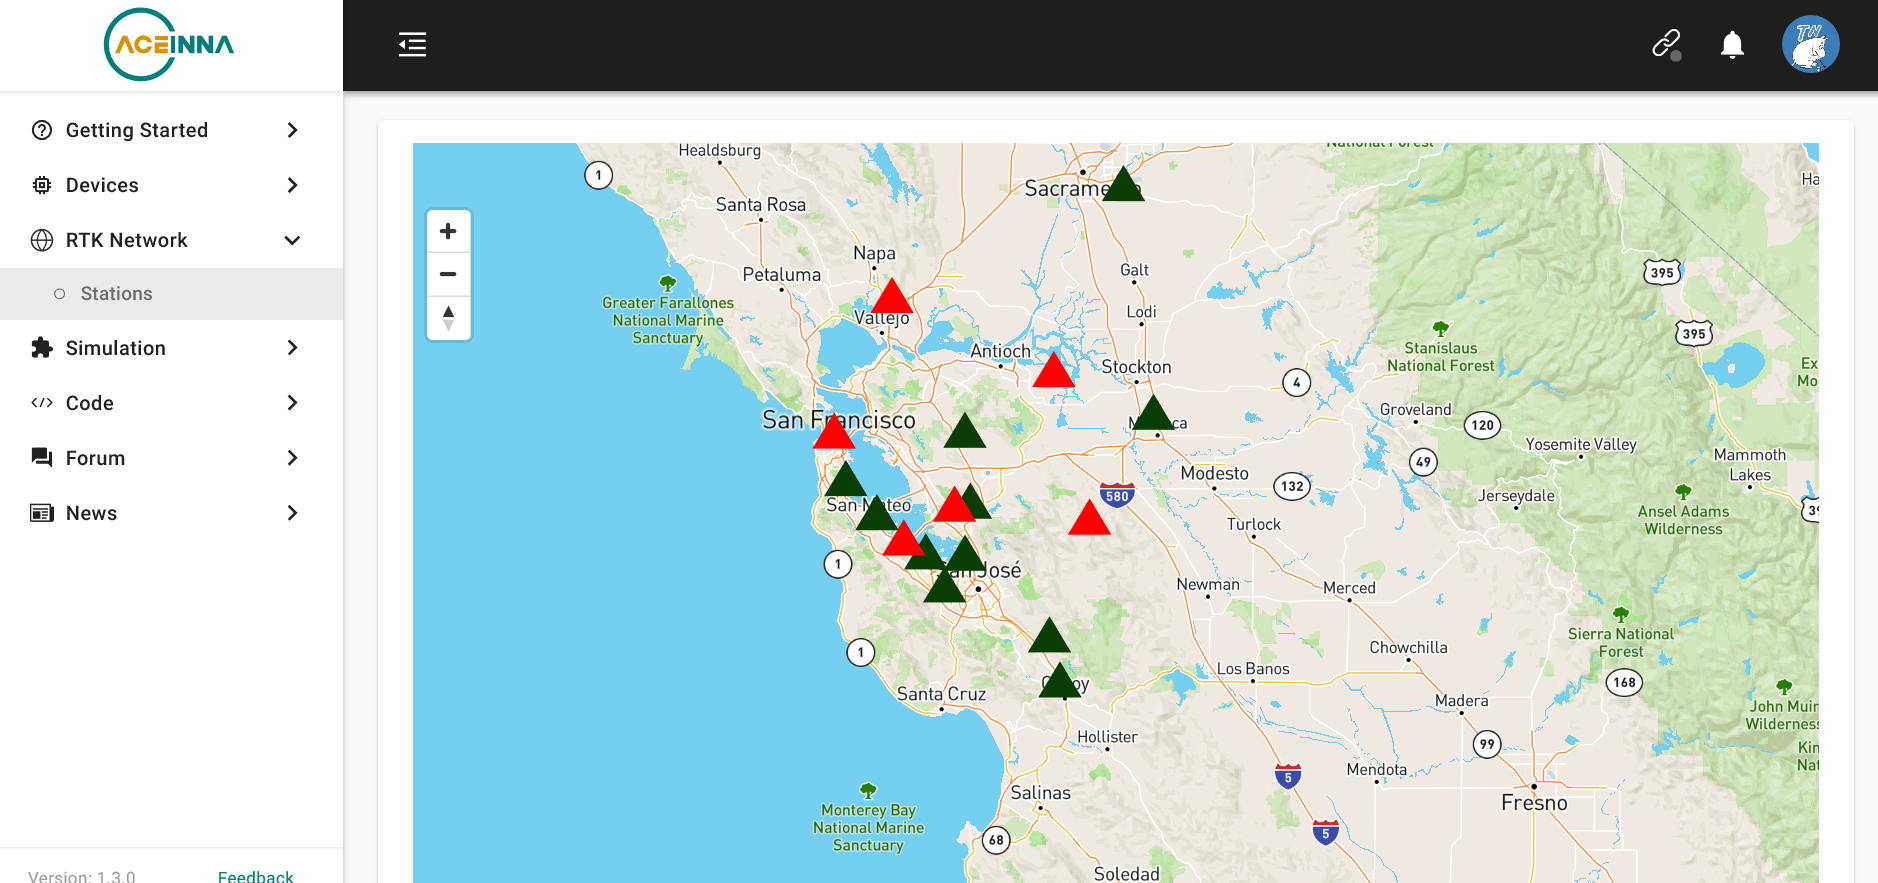
Task: Open the Code menu
Action: 171,403
